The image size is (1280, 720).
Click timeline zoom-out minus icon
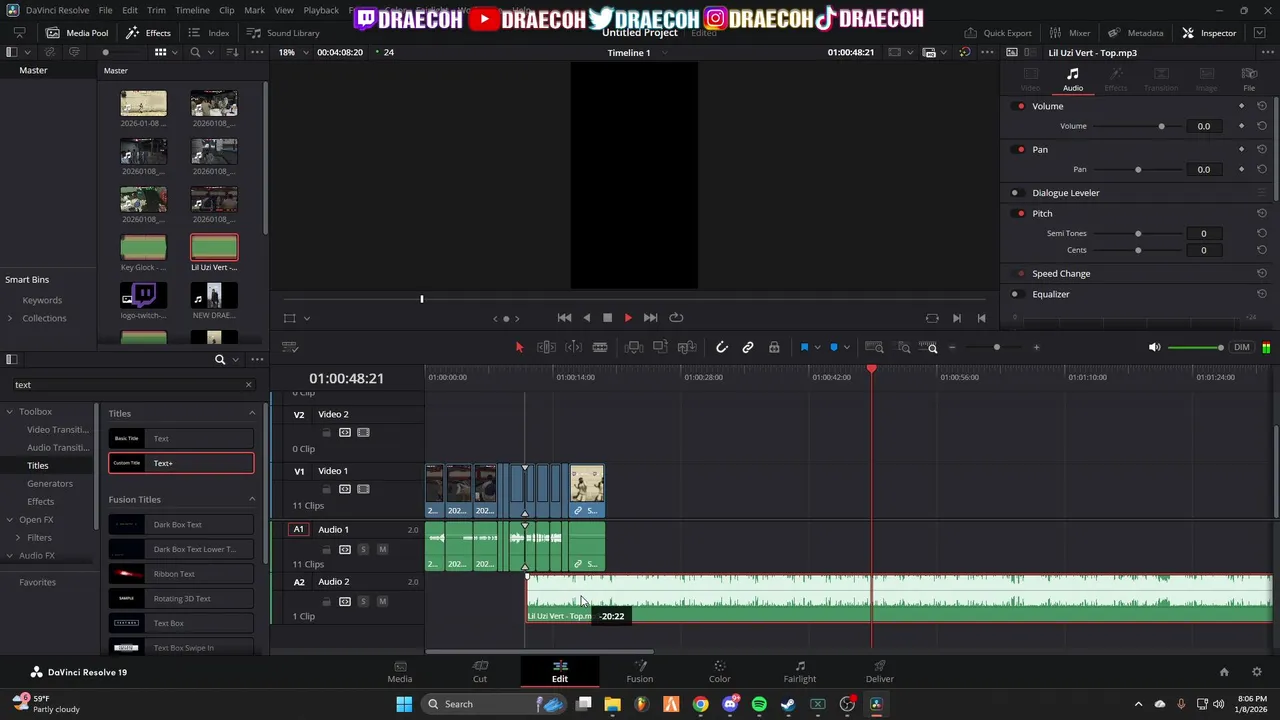tap(952, 347)
